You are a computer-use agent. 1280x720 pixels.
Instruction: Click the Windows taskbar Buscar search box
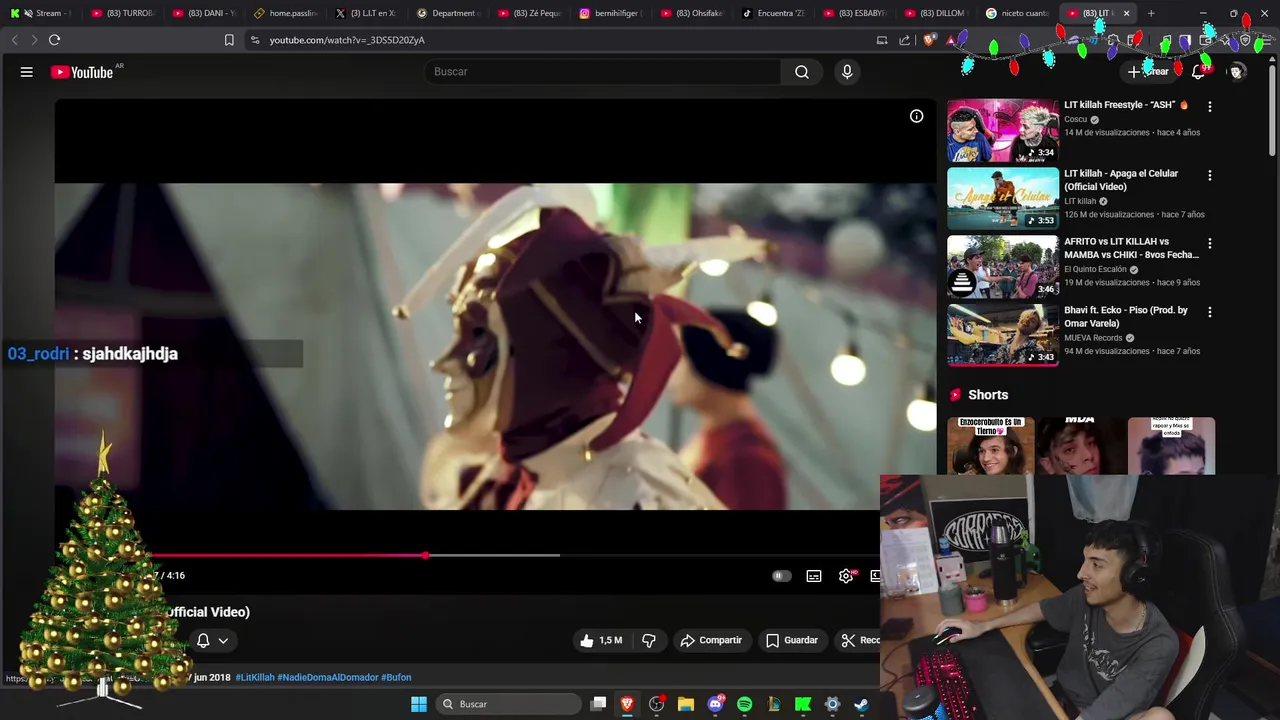click(x=509, y=704)
